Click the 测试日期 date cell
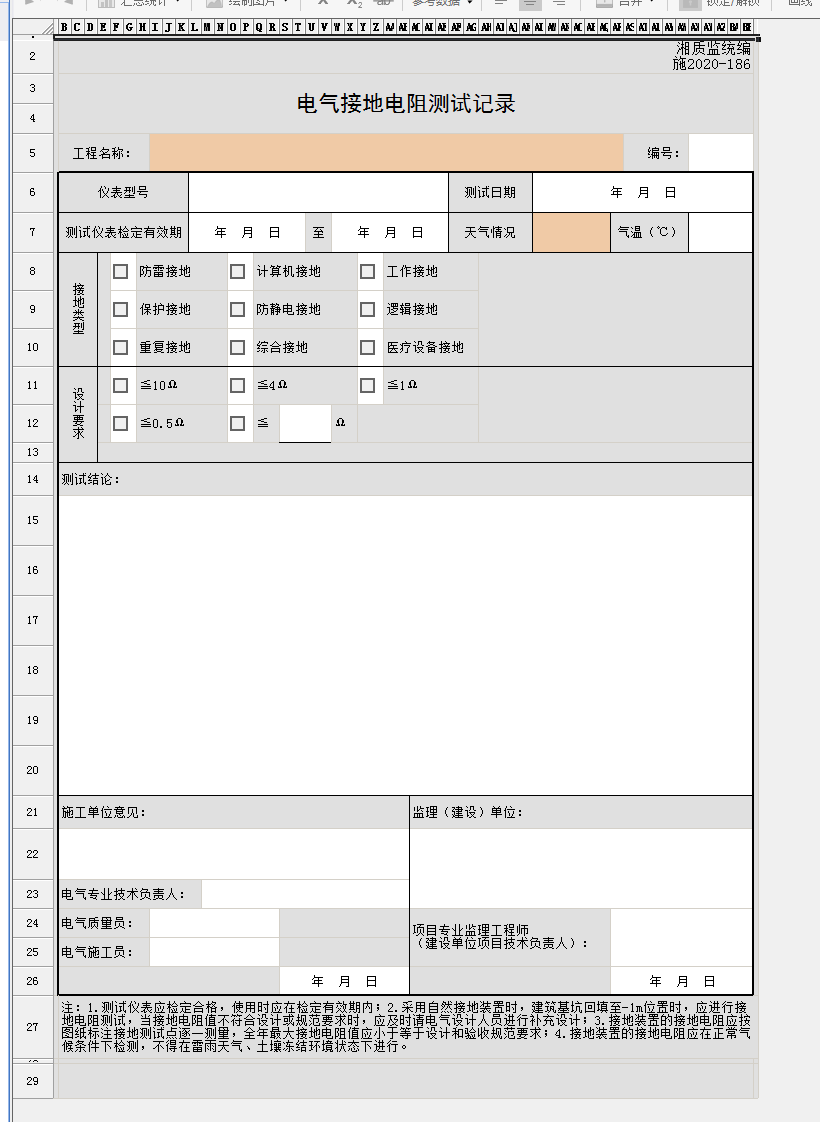 coord(643,192)
